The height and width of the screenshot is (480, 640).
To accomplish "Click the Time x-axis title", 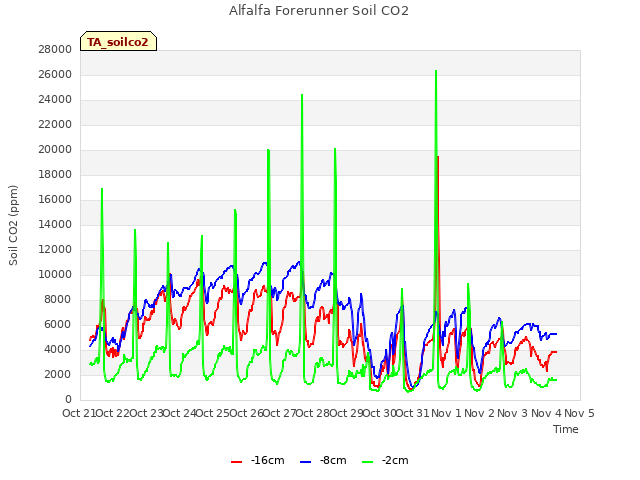I will (x=566, y=429).
